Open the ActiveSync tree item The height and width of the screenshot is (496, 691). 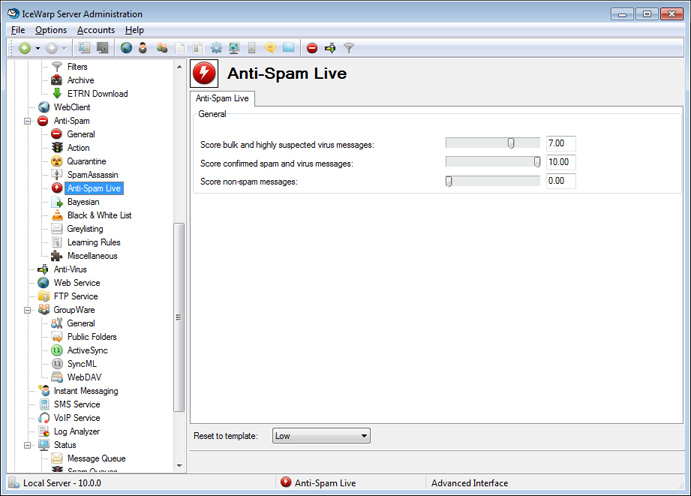coord(87,350)
